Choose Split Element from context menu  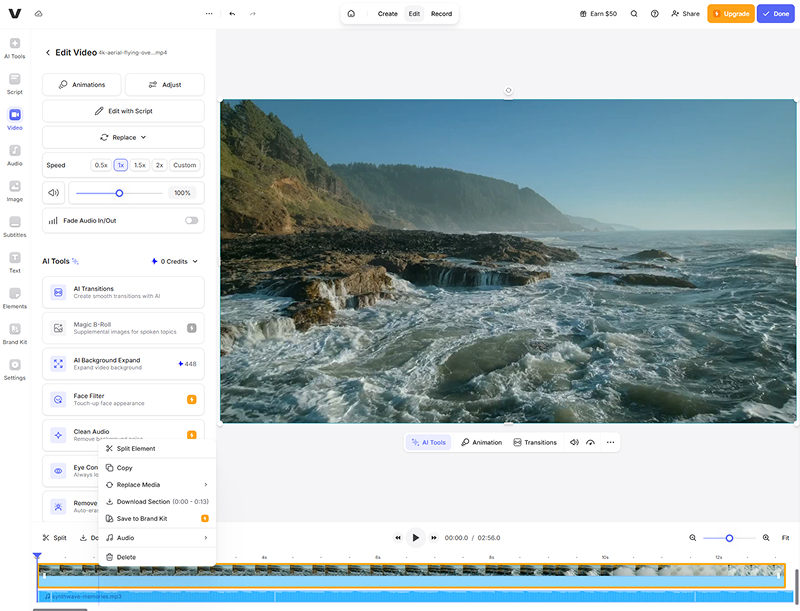(x=136, y=449)
